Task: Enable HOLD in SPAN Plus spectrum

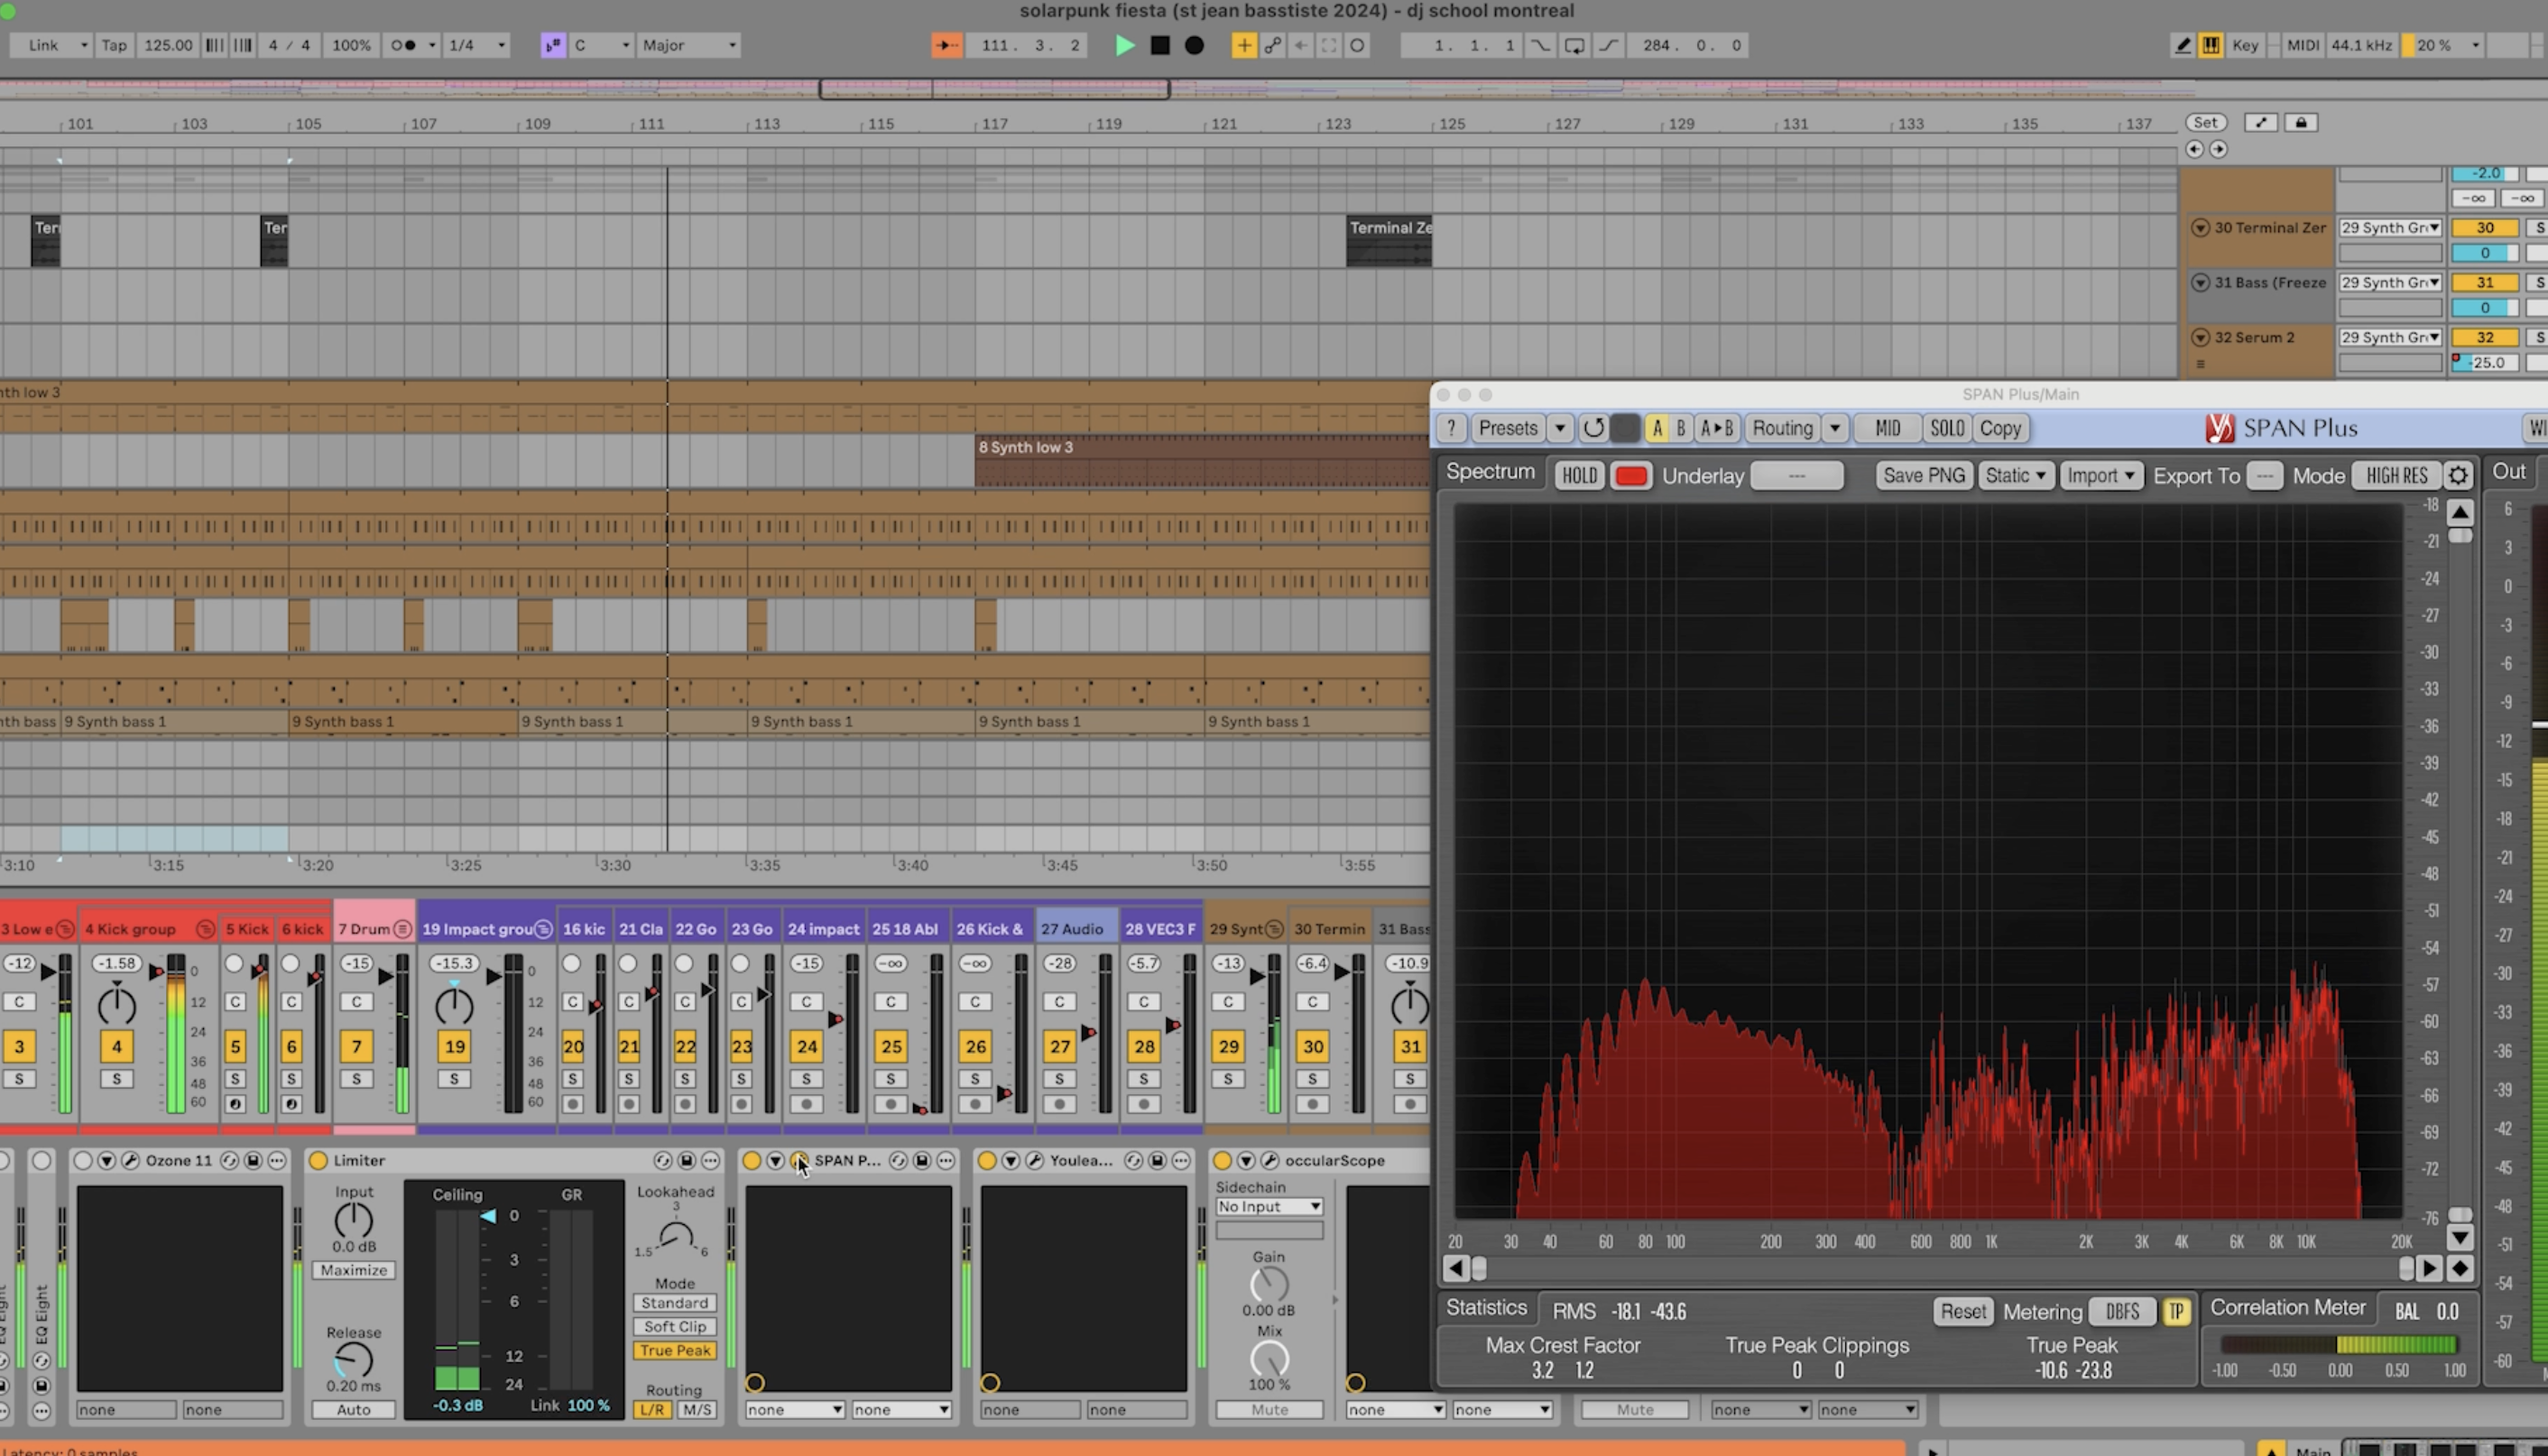Action: click(x=1579, y=475)
